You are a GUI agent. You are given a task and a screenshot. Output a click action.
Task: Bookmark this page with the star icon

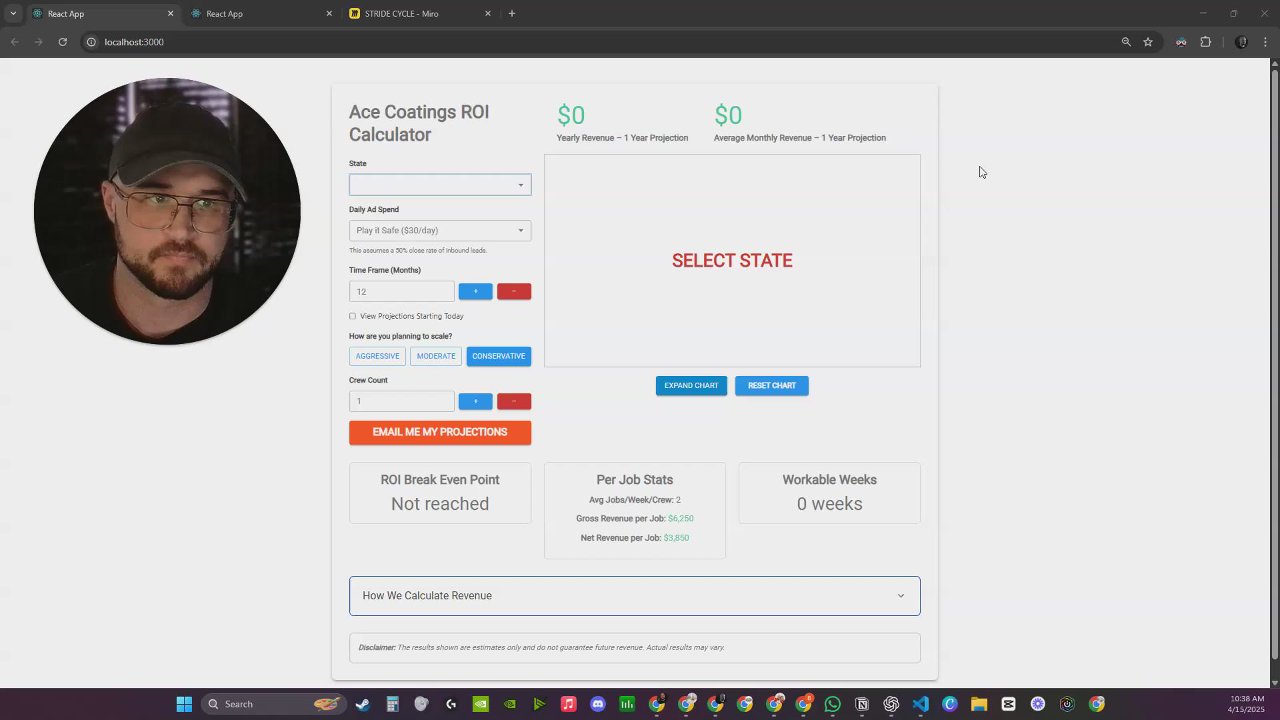tap(1148, 42)
